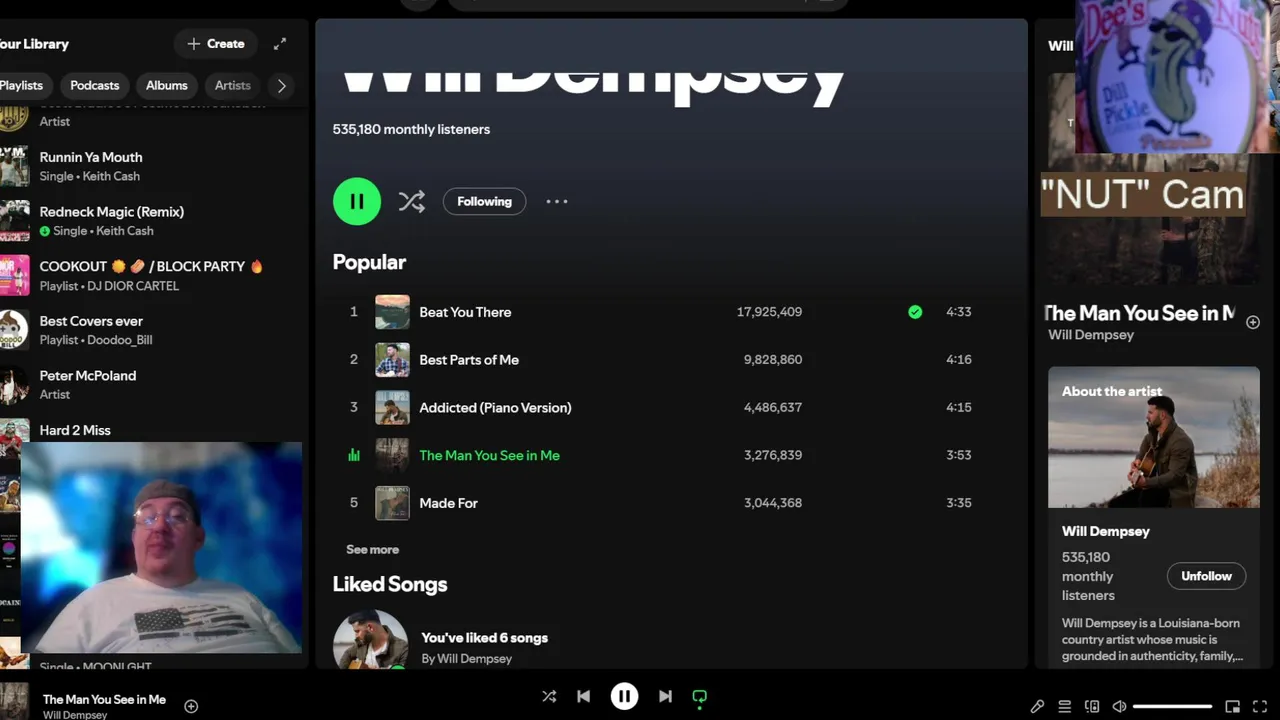
Task: Open the three-dot more options menu
Action: 557,201
